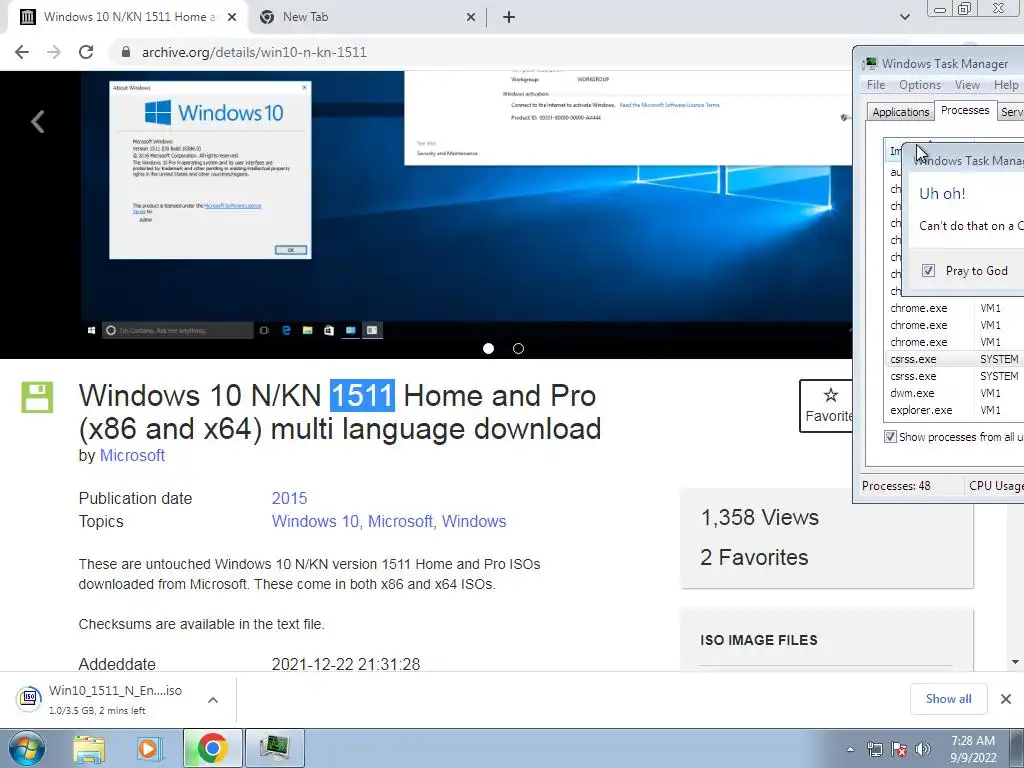Image resolution: width=1024 pixels, height=768 pixels.
Task: Click Chrome taskbar icon
Action: point(212,748)
